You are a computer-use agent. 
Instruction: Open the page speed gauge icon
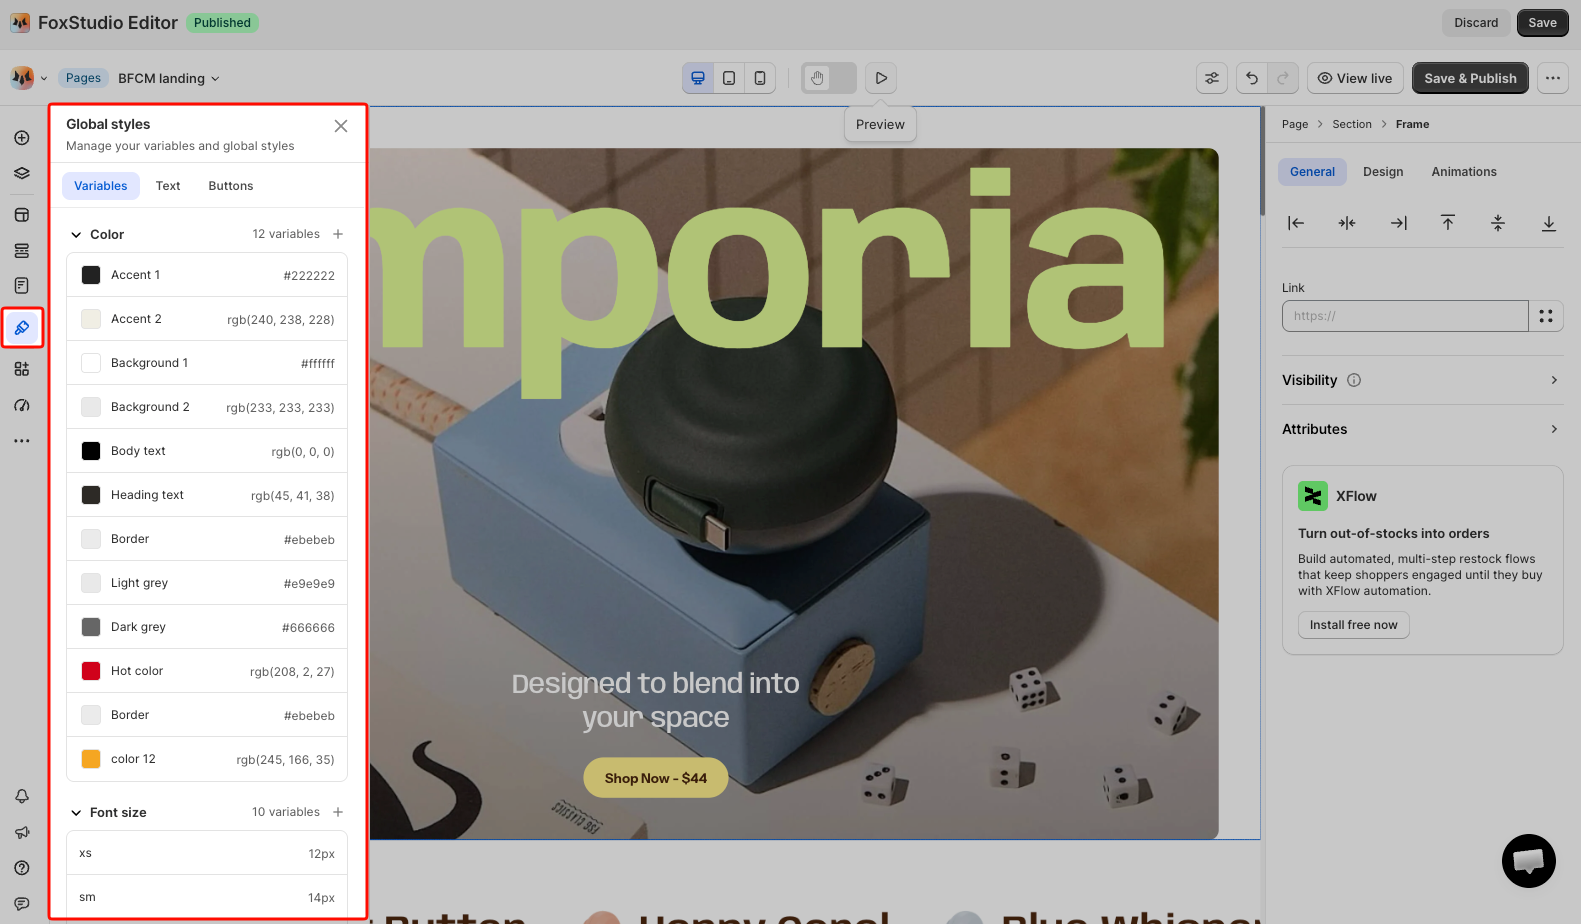pyautogui.click(x=22, y=405)
